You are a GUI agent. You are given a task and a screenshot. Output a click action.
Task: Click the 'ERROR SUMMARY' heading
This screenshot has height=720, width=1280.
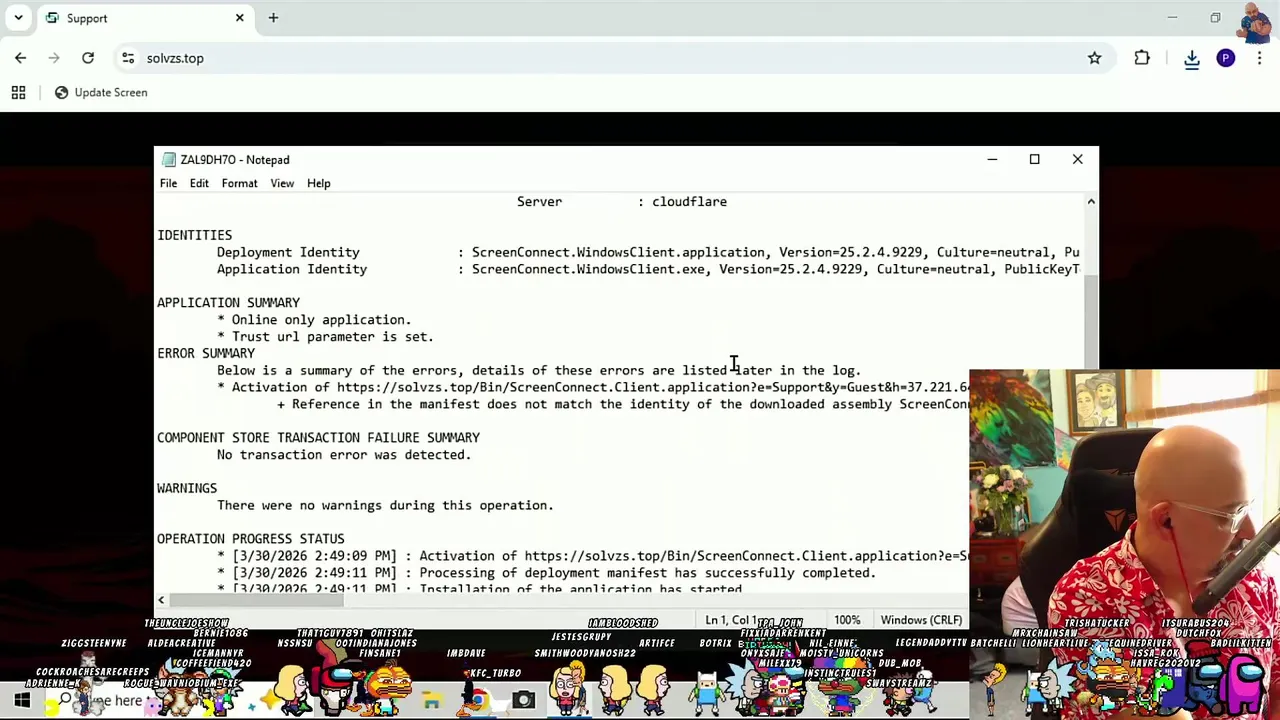(206, 353)
